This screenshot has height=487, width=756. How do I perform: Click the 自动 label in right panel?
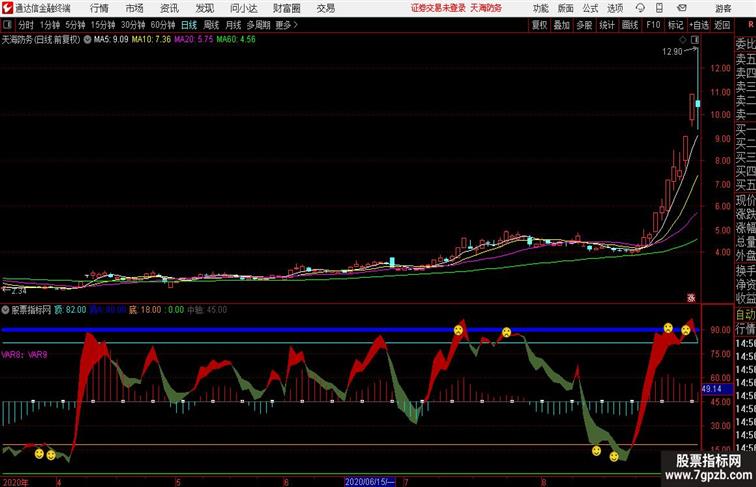745,315
